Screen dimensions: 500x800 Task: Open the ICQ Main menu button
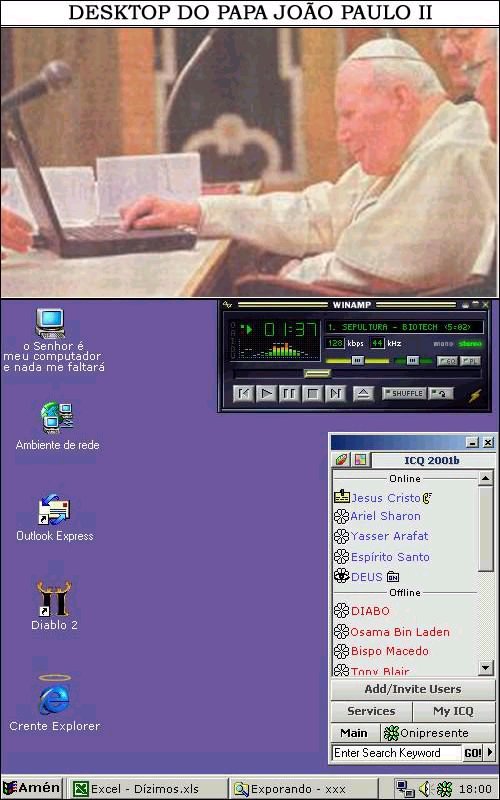[x=354, y=733]
